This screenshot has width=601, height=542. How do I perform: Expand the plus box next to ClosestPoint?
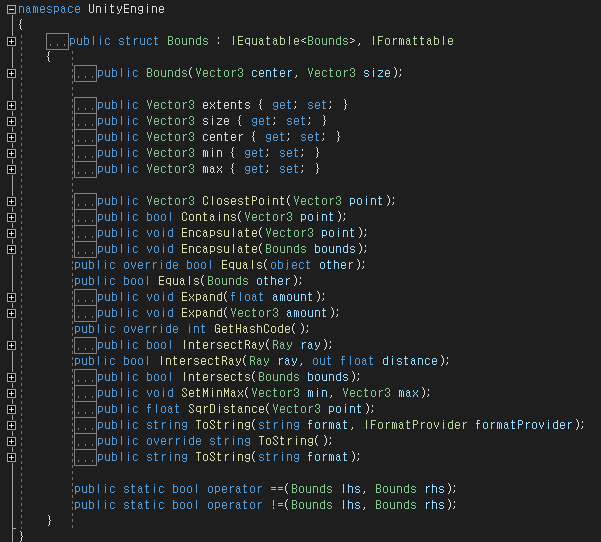tap(10, 201)
